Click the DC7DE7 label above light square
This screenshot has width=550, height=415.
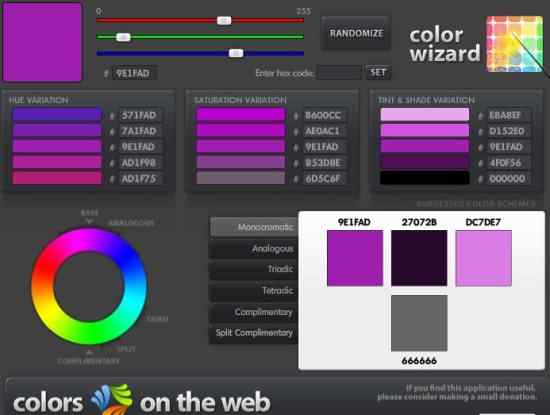[x=483, y=222]
